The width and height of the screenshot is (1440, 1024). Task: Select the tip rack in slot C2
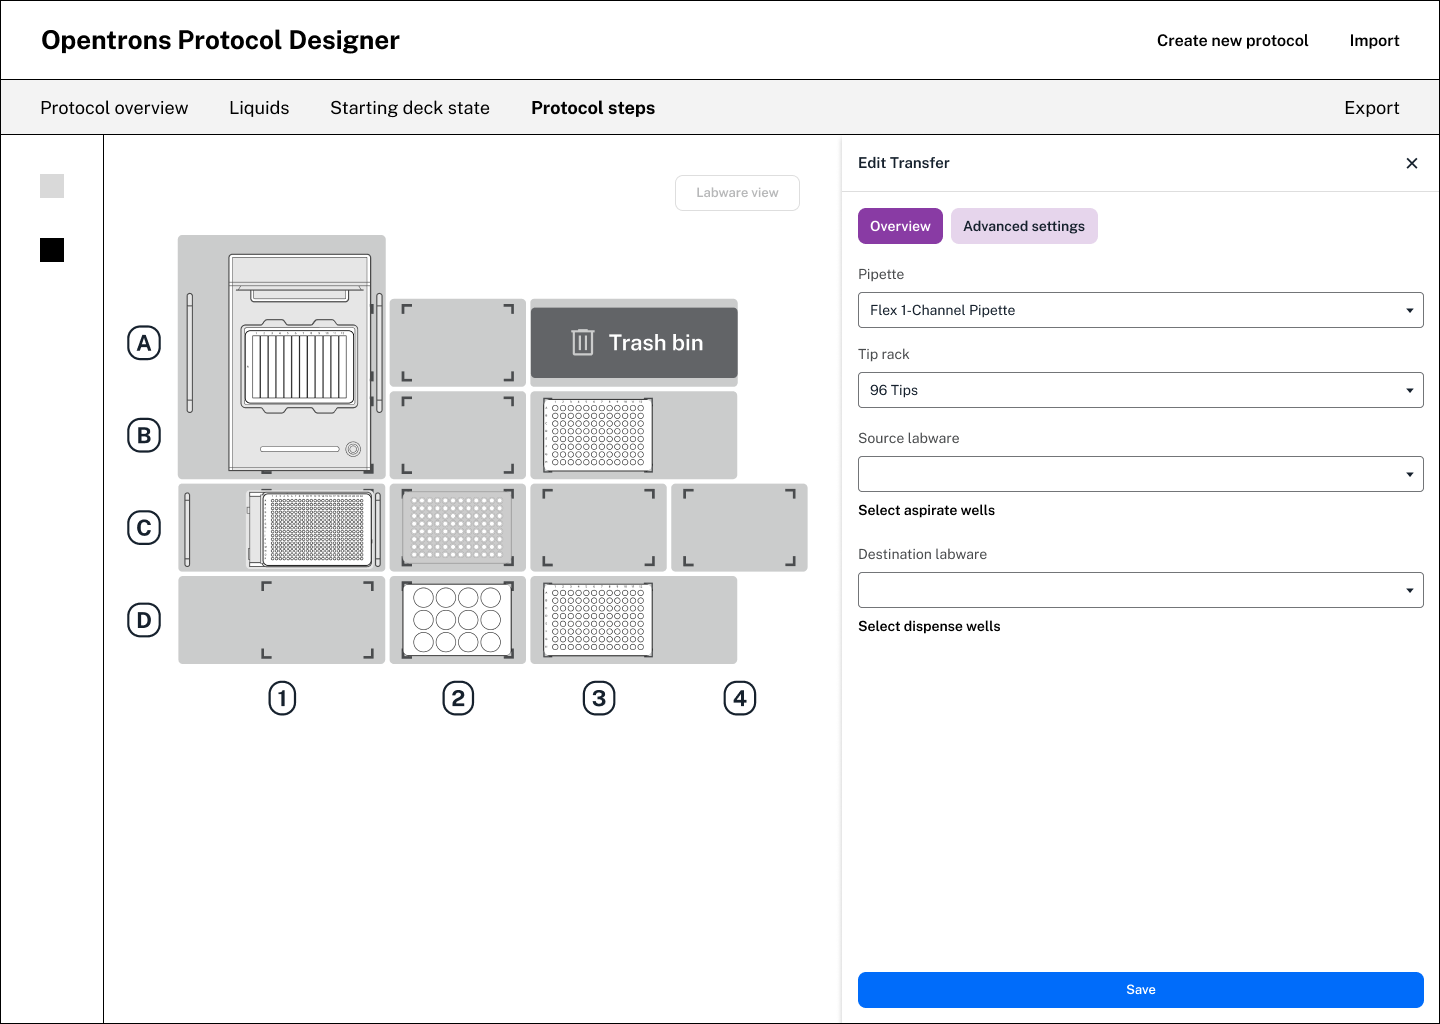[x=458, y=528]
